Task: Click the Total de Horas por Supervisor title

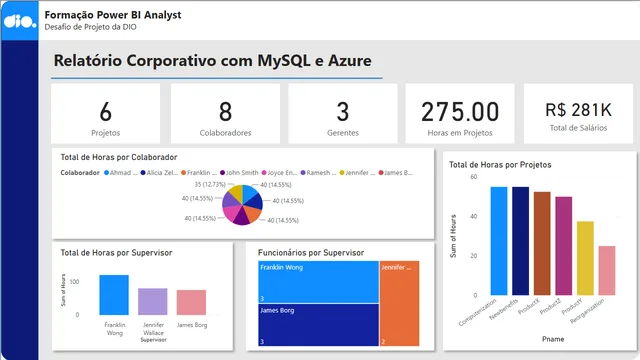Action: pyautogui.click(x=116, y=253)
